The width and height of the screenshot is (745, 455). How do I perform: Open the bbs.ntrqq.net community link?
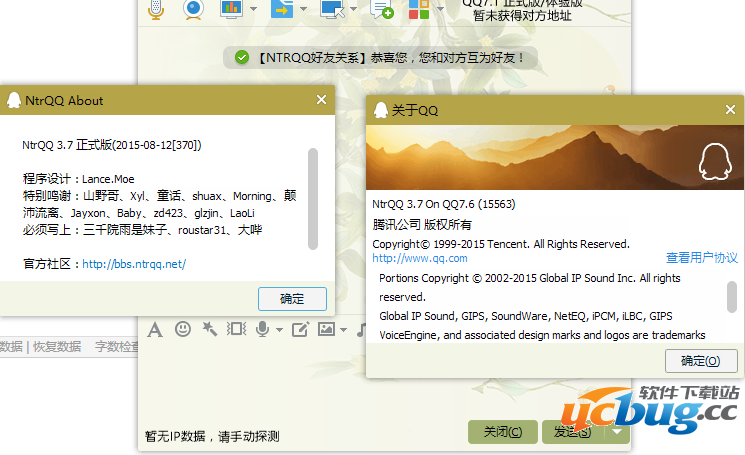(x=134, y=264)
